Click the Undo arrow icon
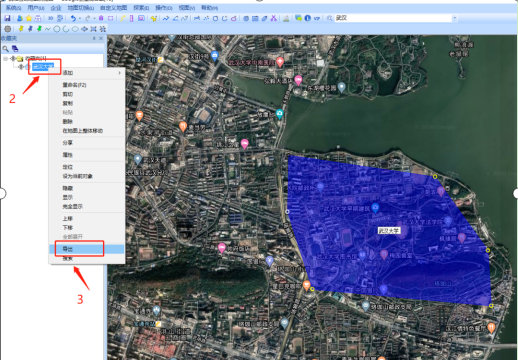The image size is (518, 360). pyautogui.click(x=73, y=18)
